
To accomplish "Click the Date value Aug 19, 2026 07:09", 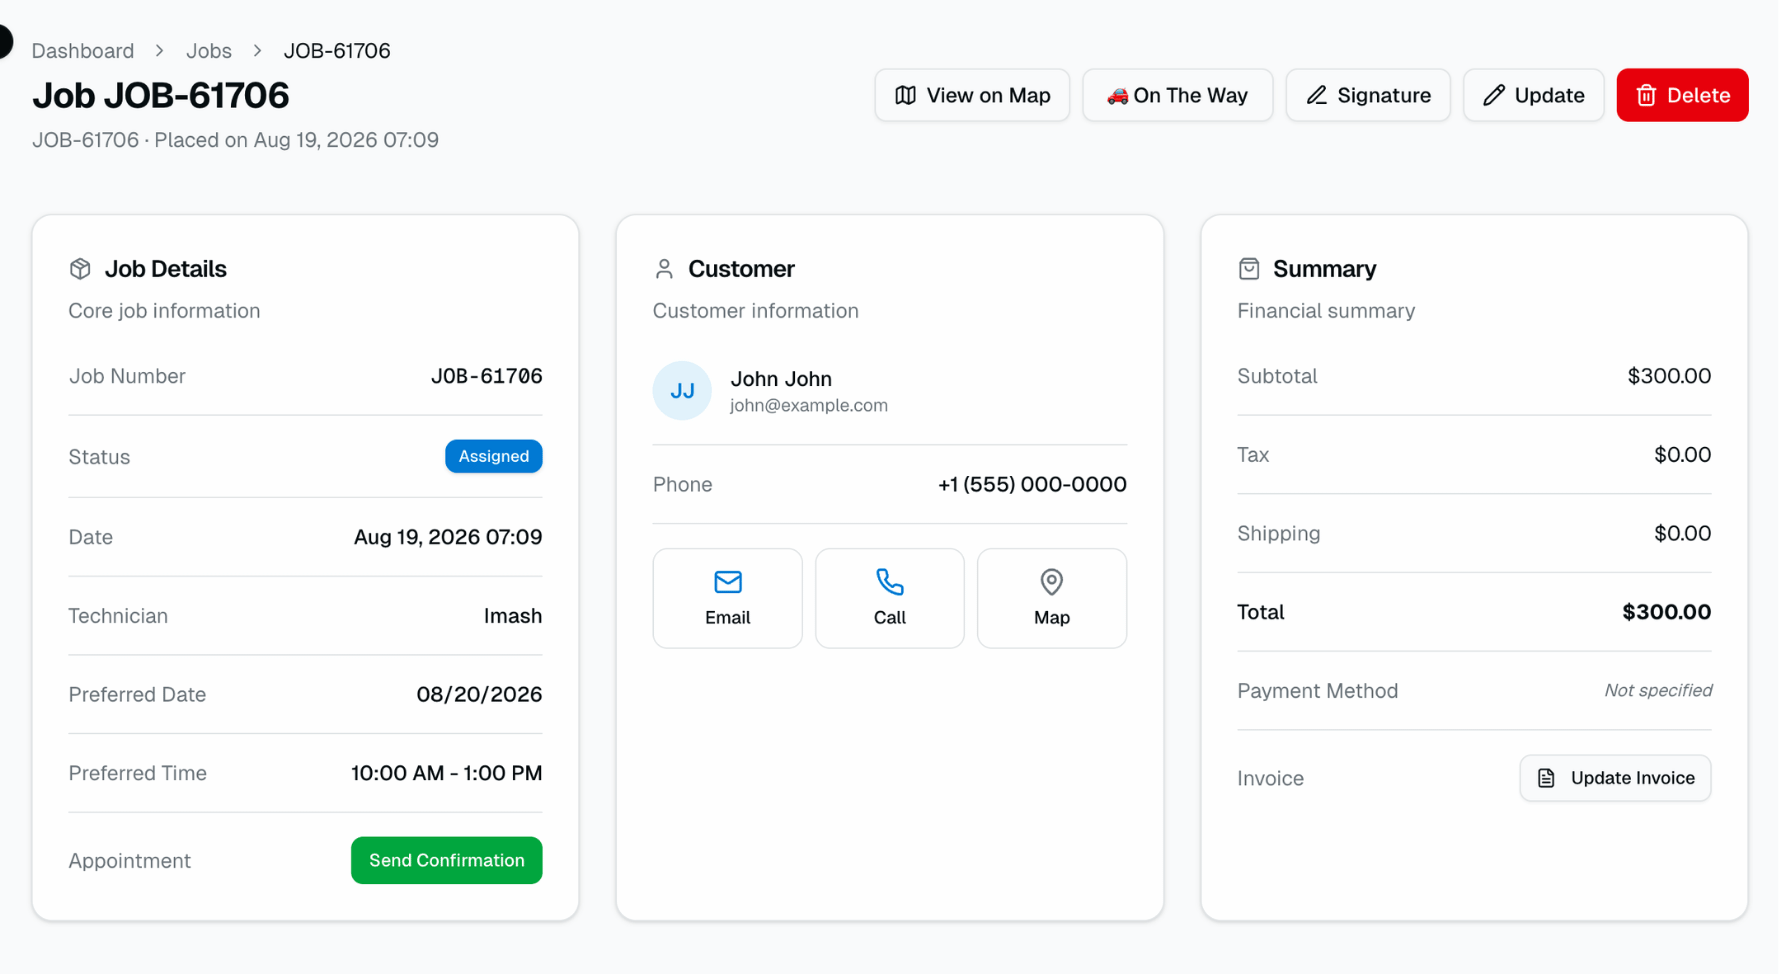I will point(448,537).
